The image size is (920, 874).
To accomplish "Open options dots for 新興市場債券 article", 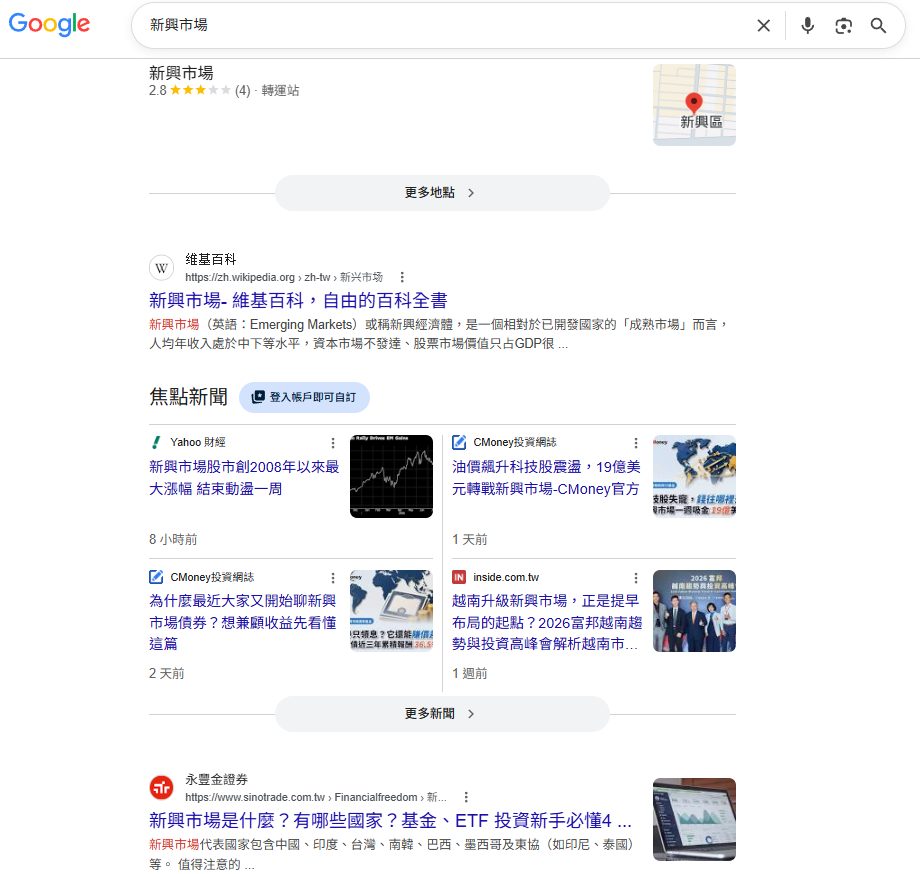I will click(333, 578).
